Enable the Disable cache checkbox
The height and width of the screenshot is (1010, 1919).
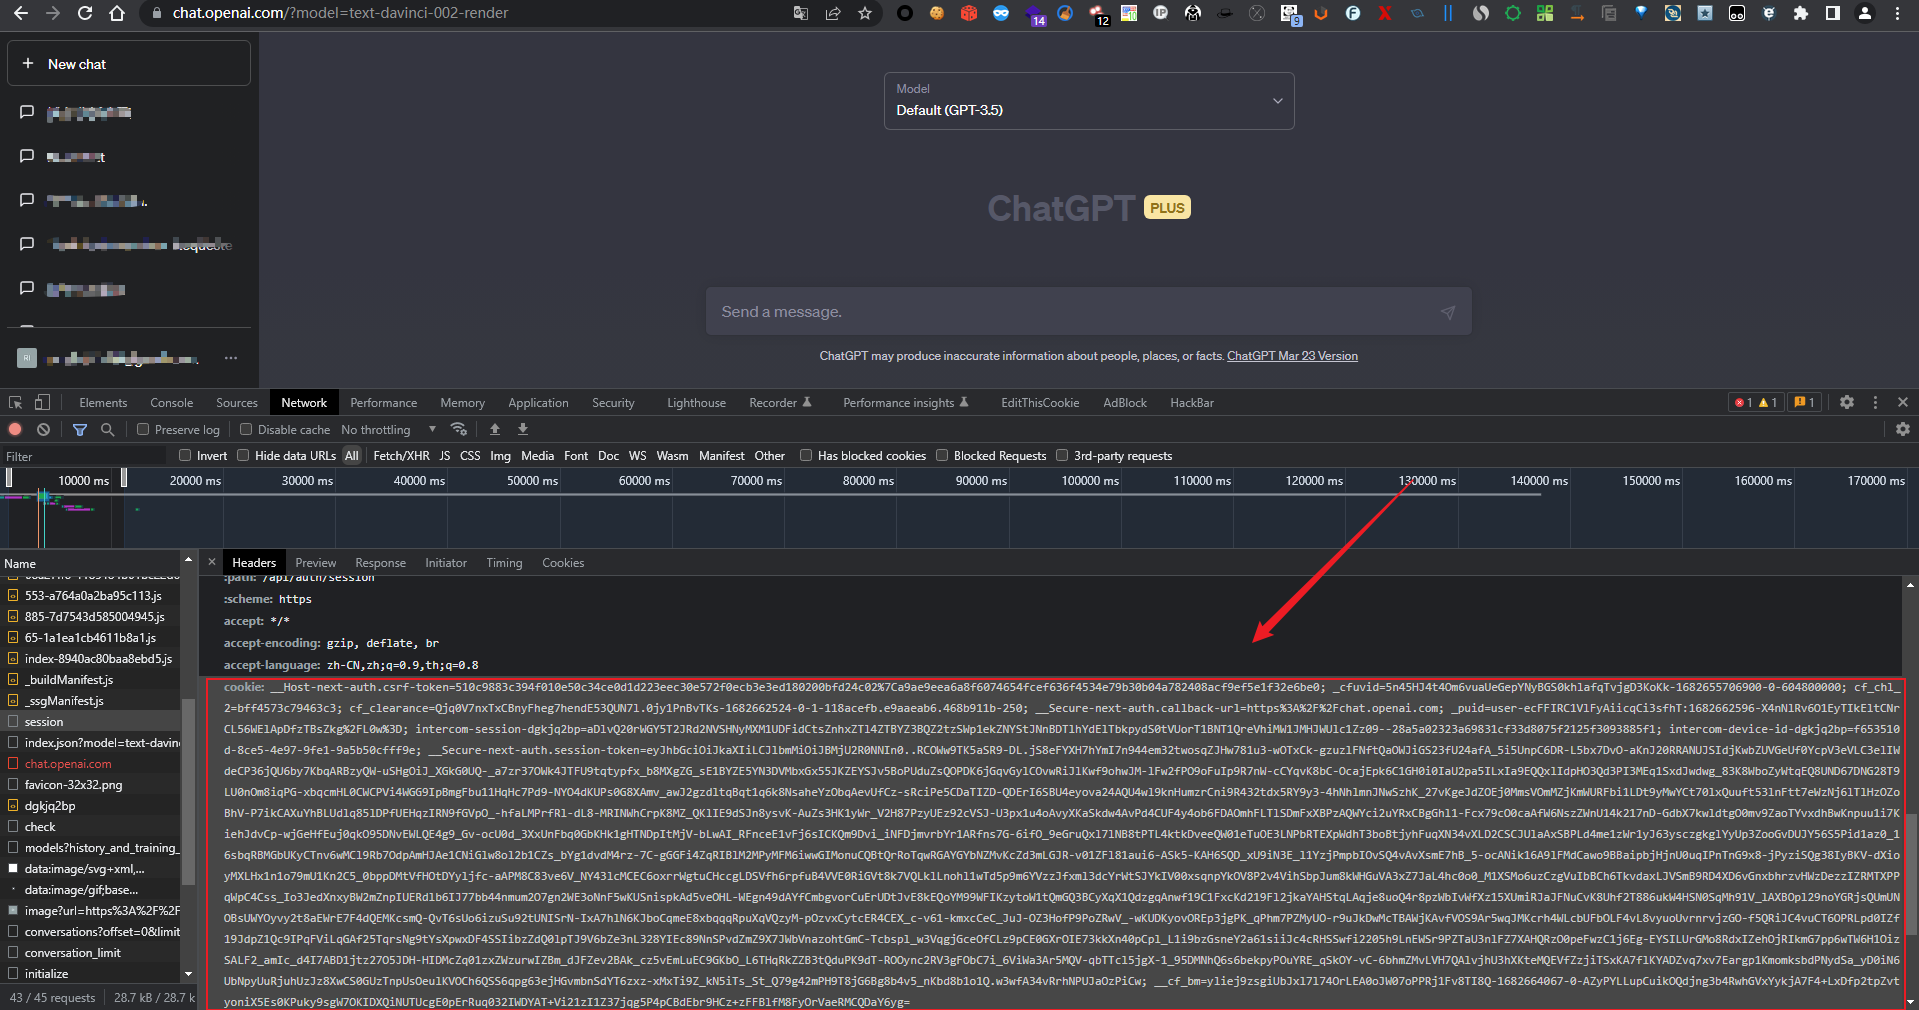point(246,429)
